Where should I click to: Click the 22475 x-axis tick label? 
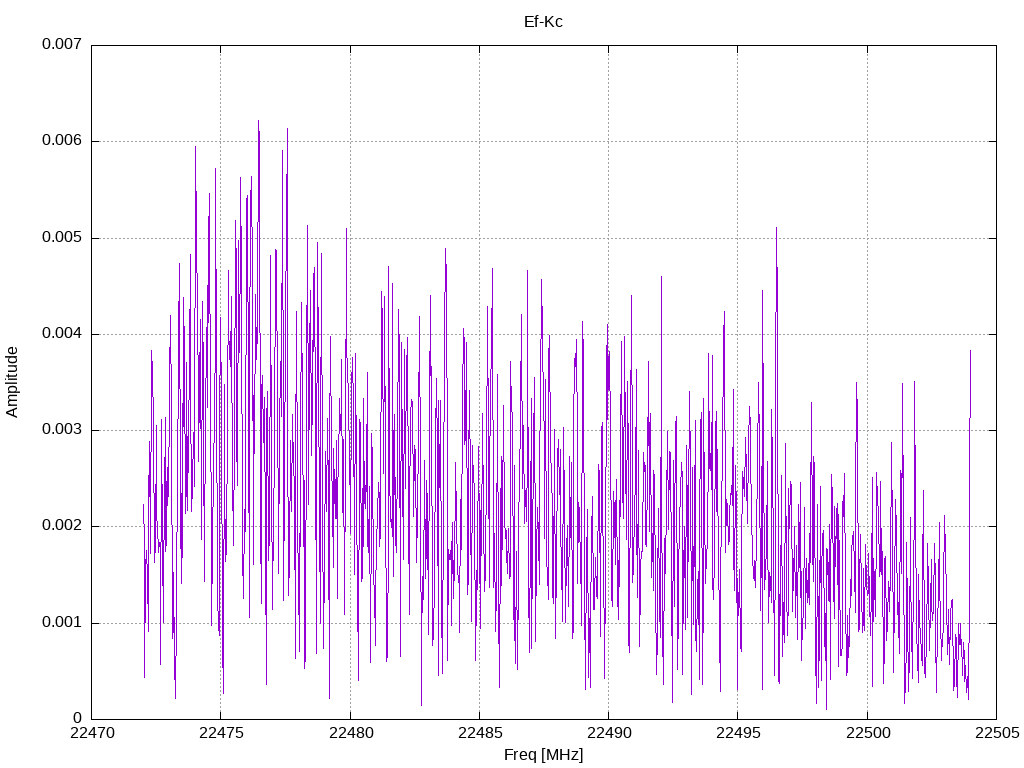(x=221, y=733)
